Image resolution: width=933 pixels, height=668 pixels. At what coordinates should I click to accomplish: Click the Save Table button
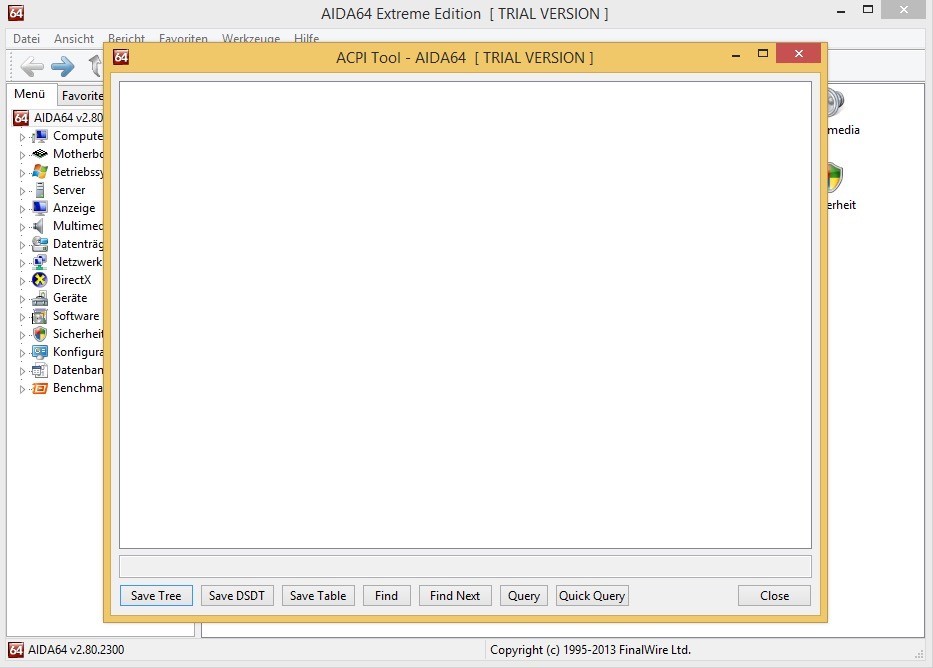point(318,595)
